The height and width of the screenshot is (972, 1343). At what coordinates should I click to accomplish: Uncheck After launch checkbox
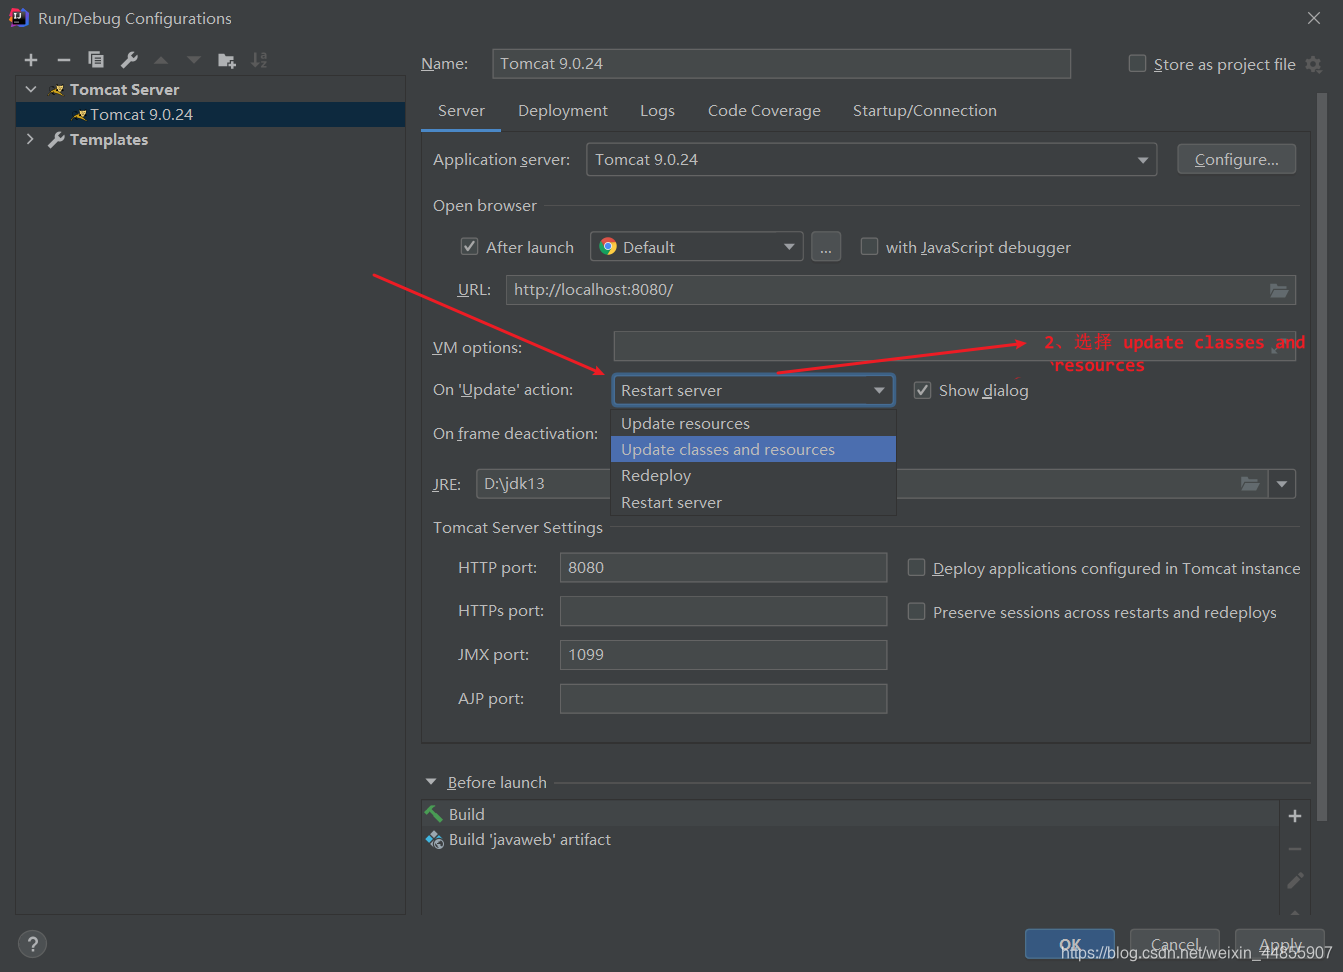469,246
